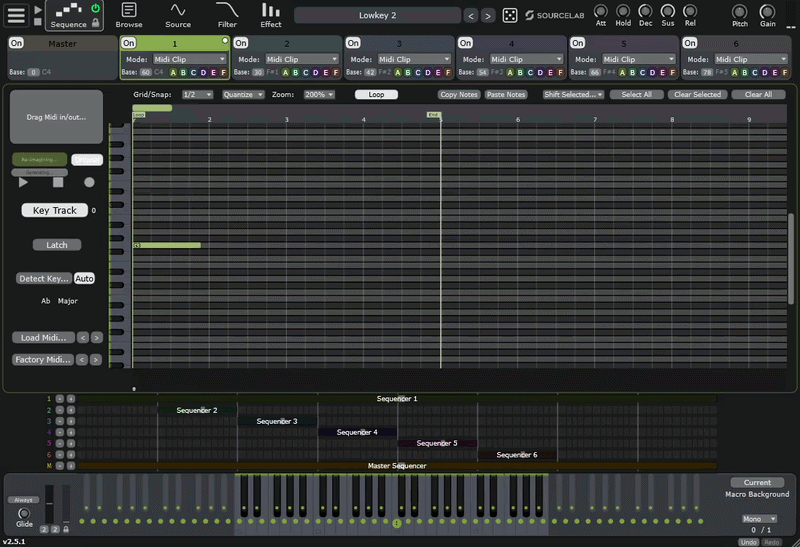Go to the previous preset
Screen dimensions: 800x547
click(471, 16)
